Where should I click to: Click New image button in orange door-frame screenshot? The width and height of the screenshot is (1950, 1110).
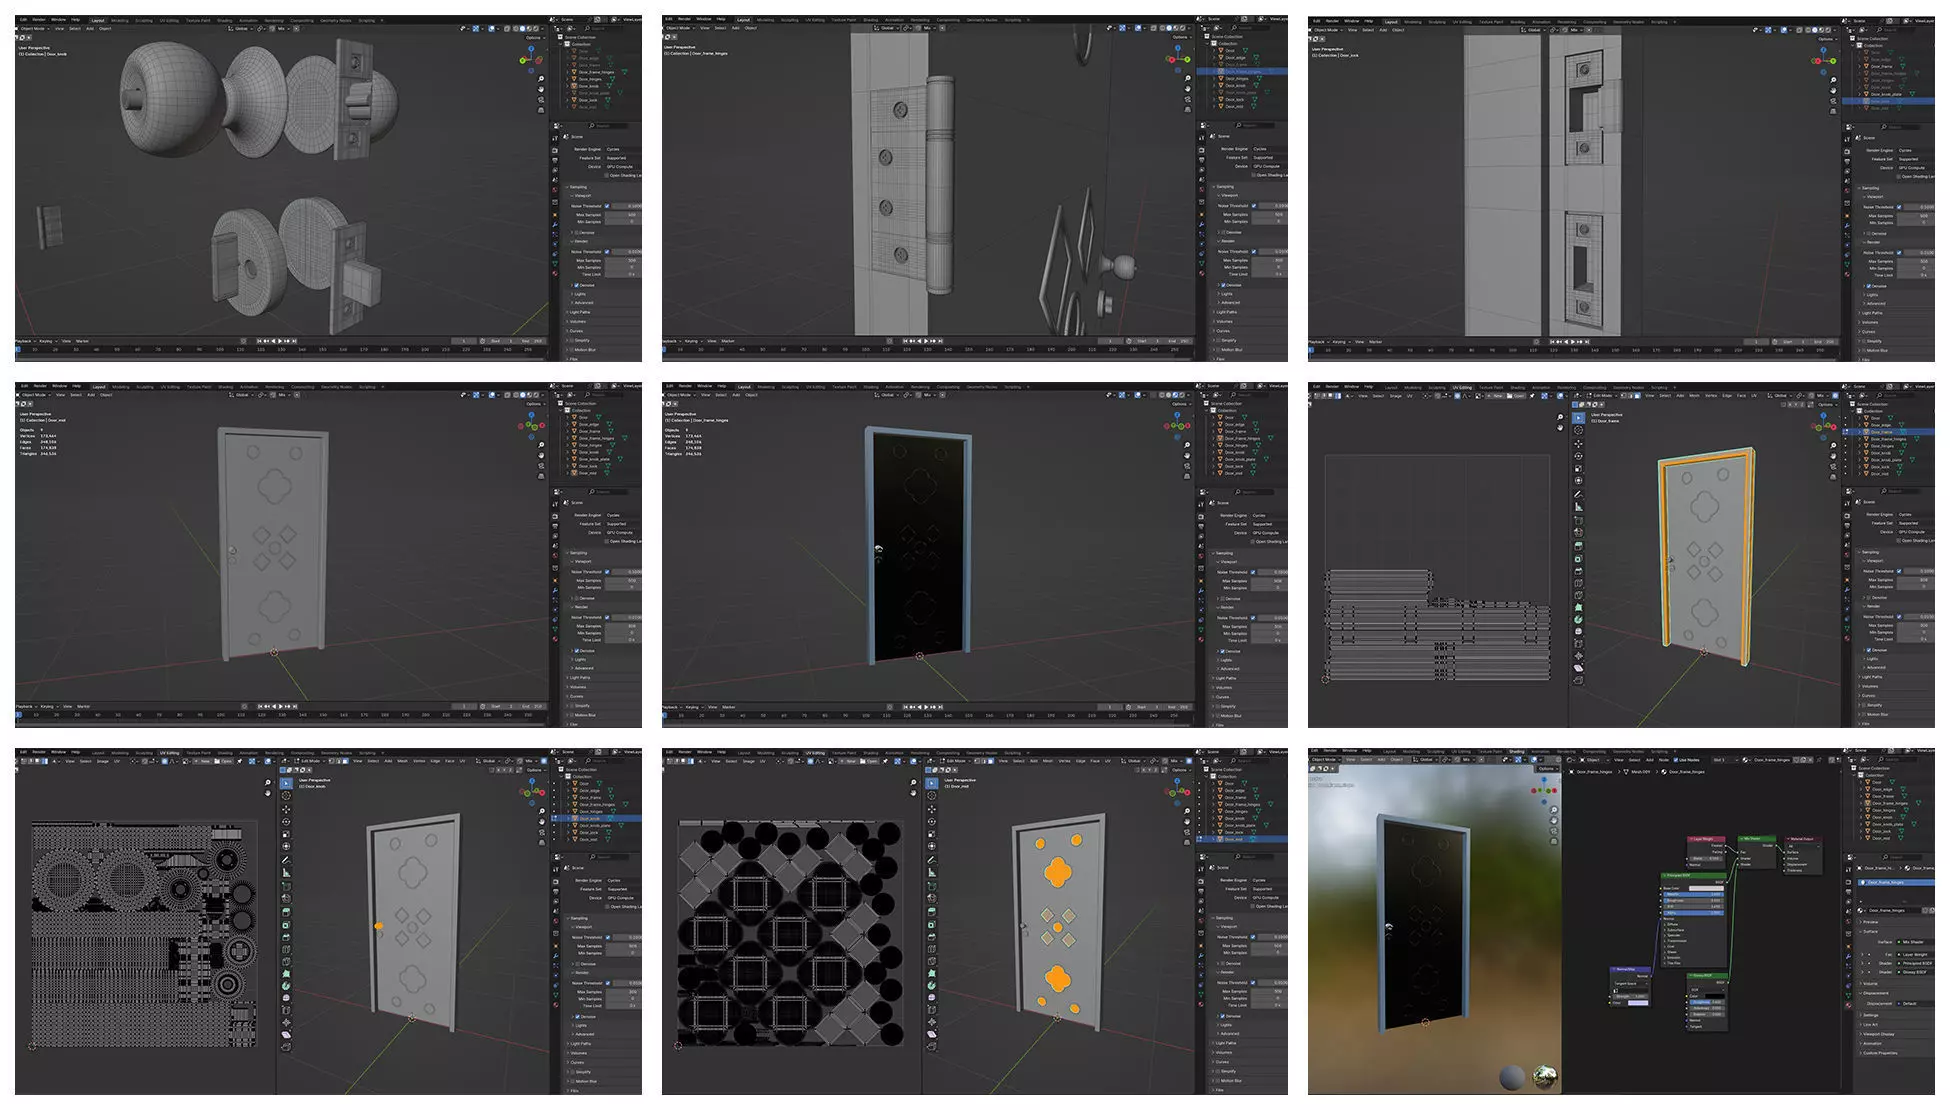[1496, 396]
